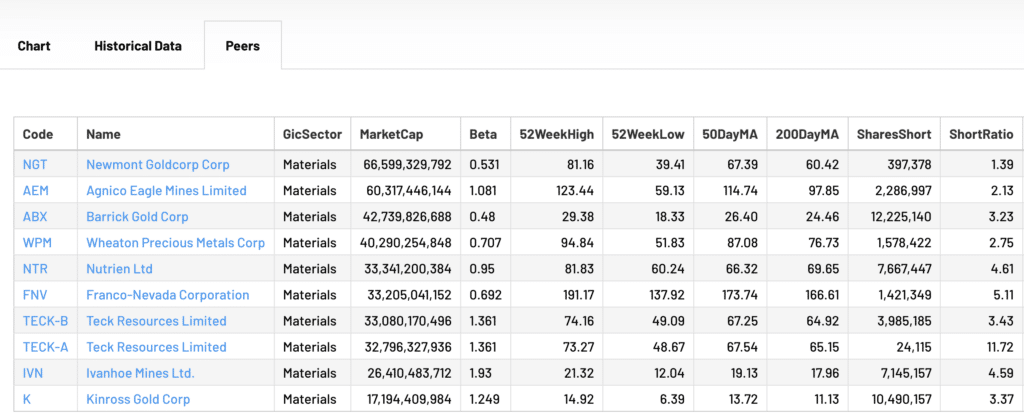1024x413 pixels.
Task: Click the 52WeekHigh column header
Action: pyautogui.click(x=556, y=134)
